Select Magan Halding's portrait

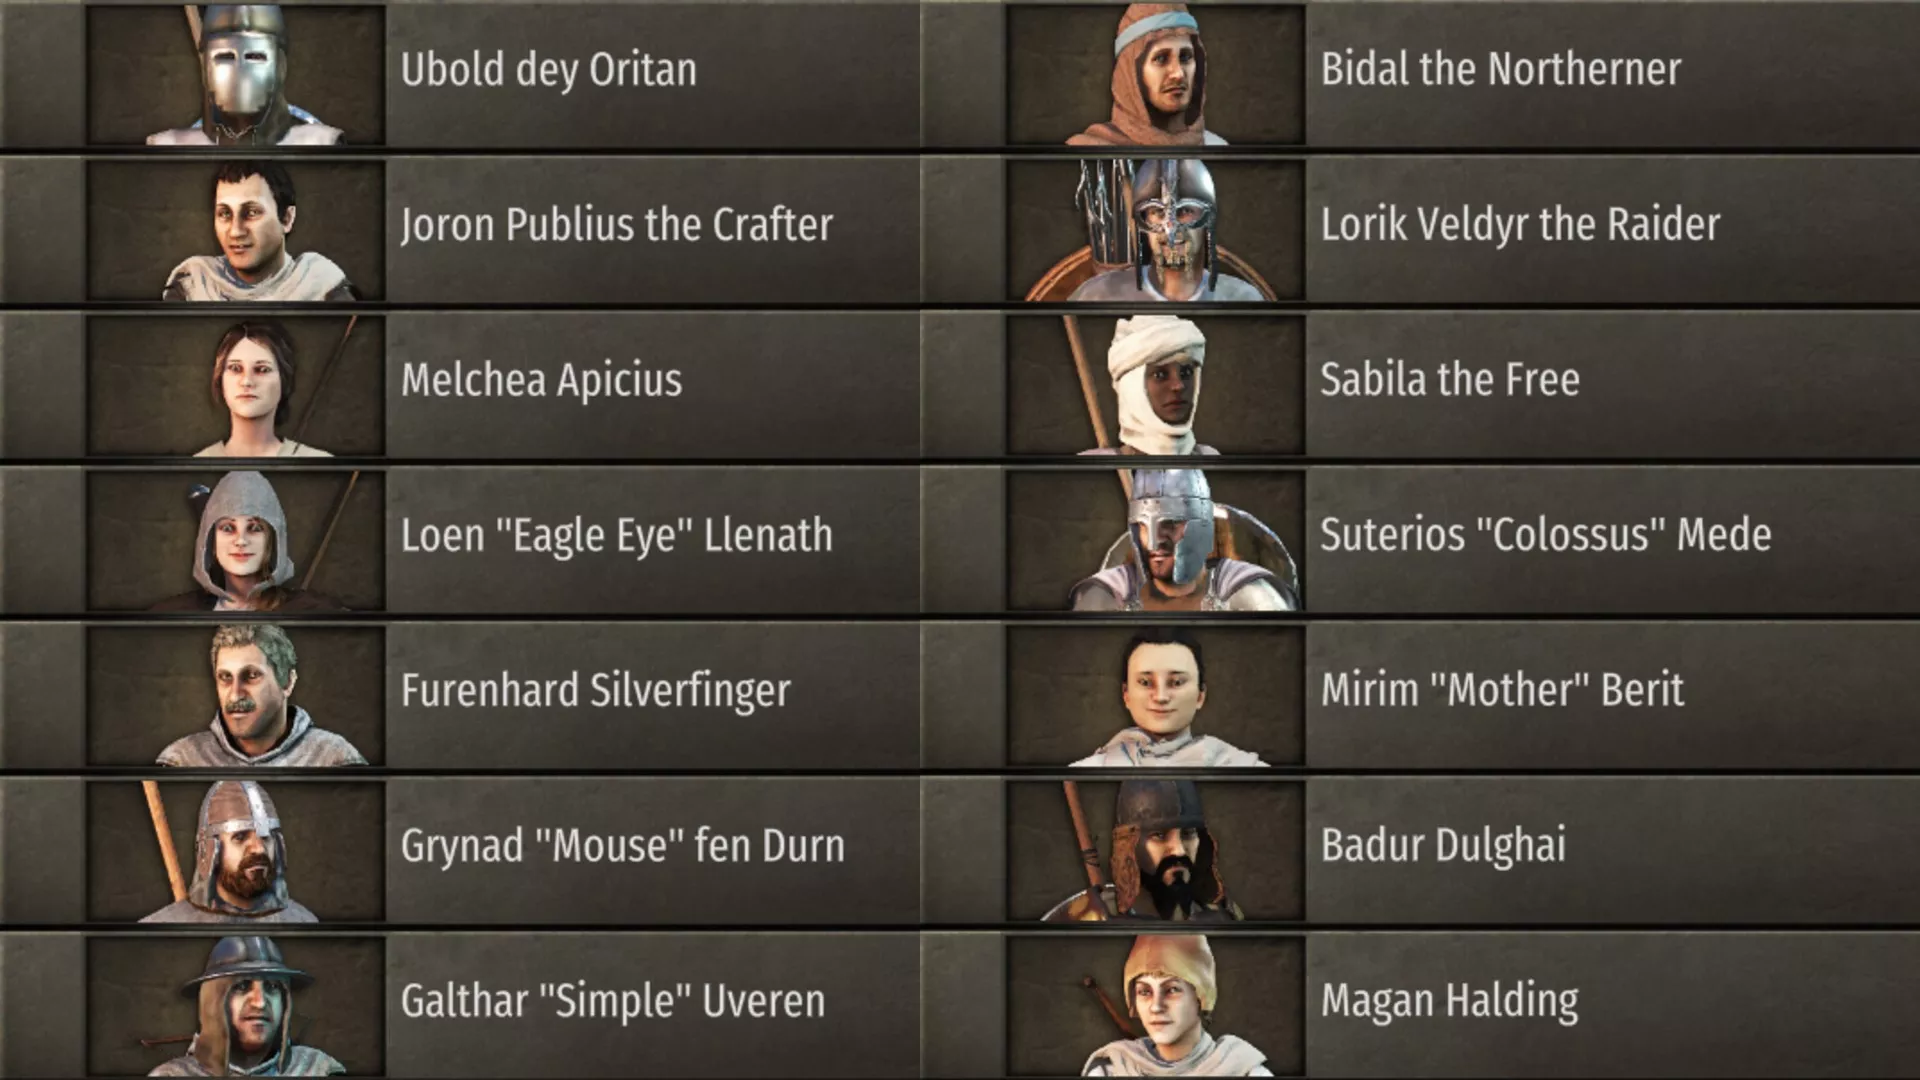point(1156,1006)
